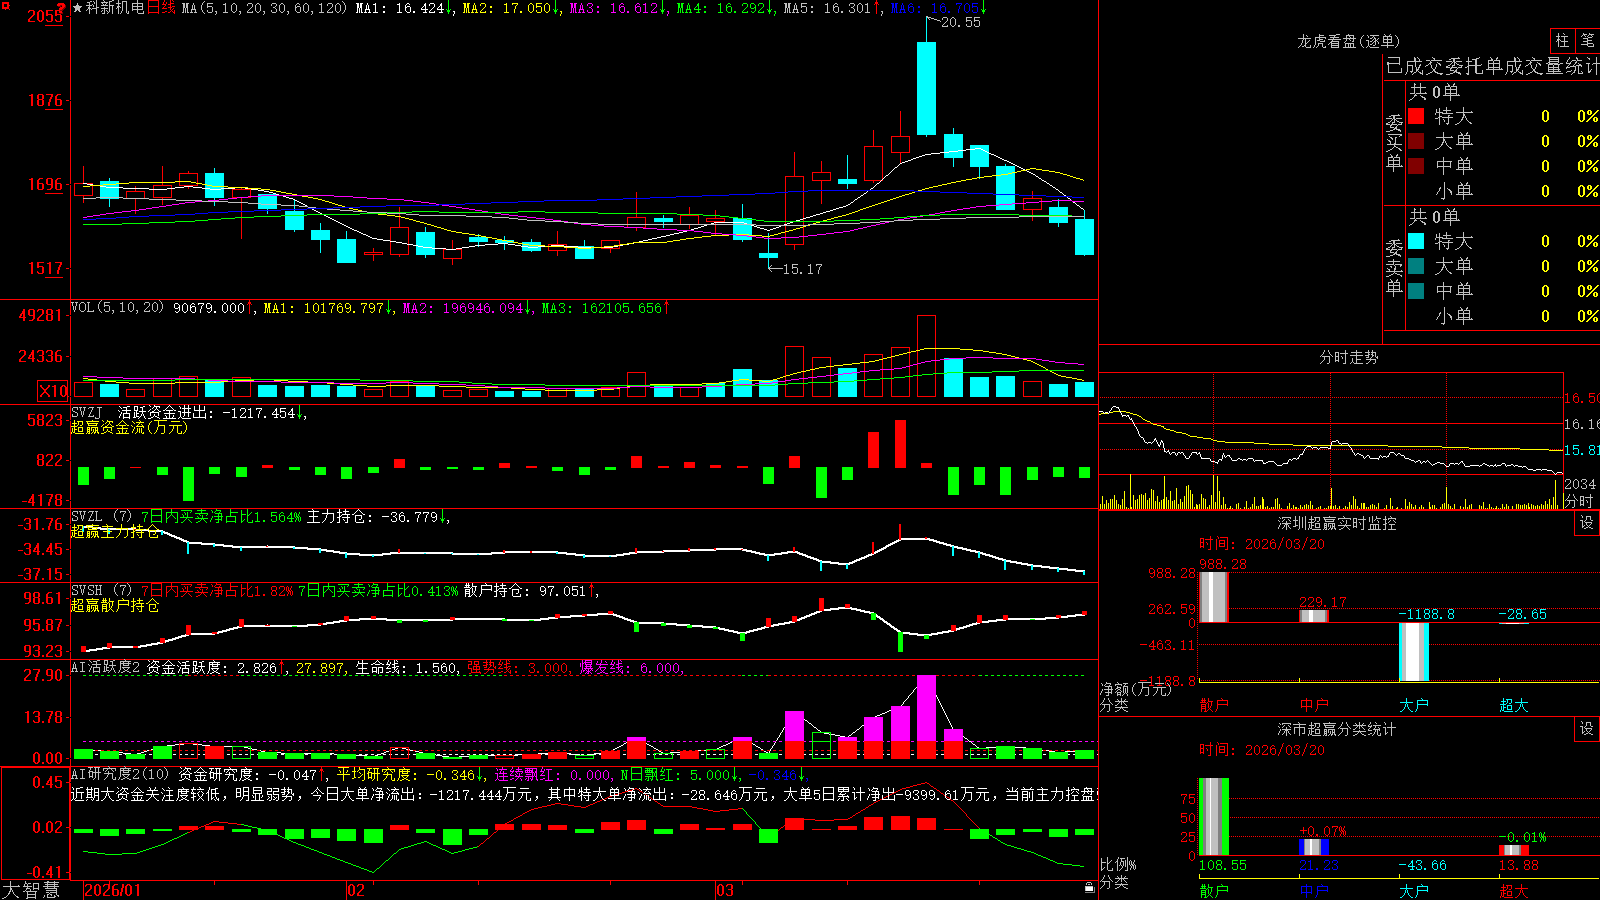1600x900 pixels.
Task: Click the dark red 中单 buy-order swatch
Action: click(x=1416, y=166)
